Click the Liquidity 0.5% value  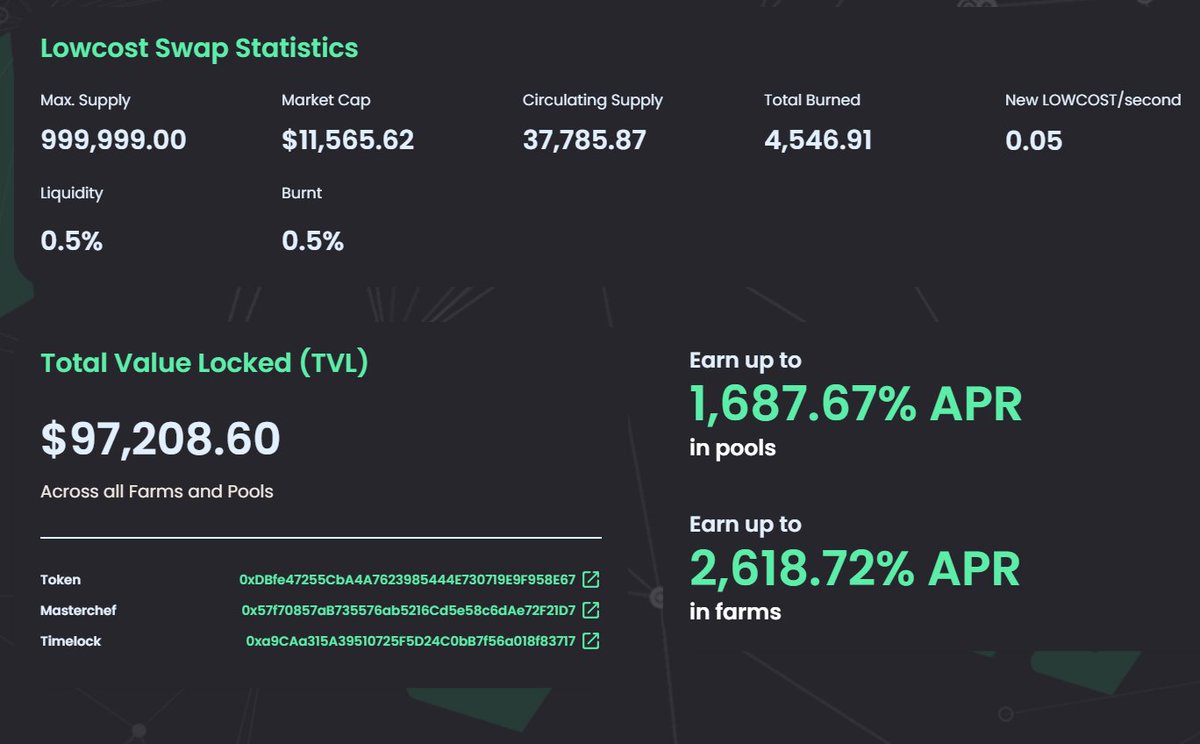tap(72, 241)
